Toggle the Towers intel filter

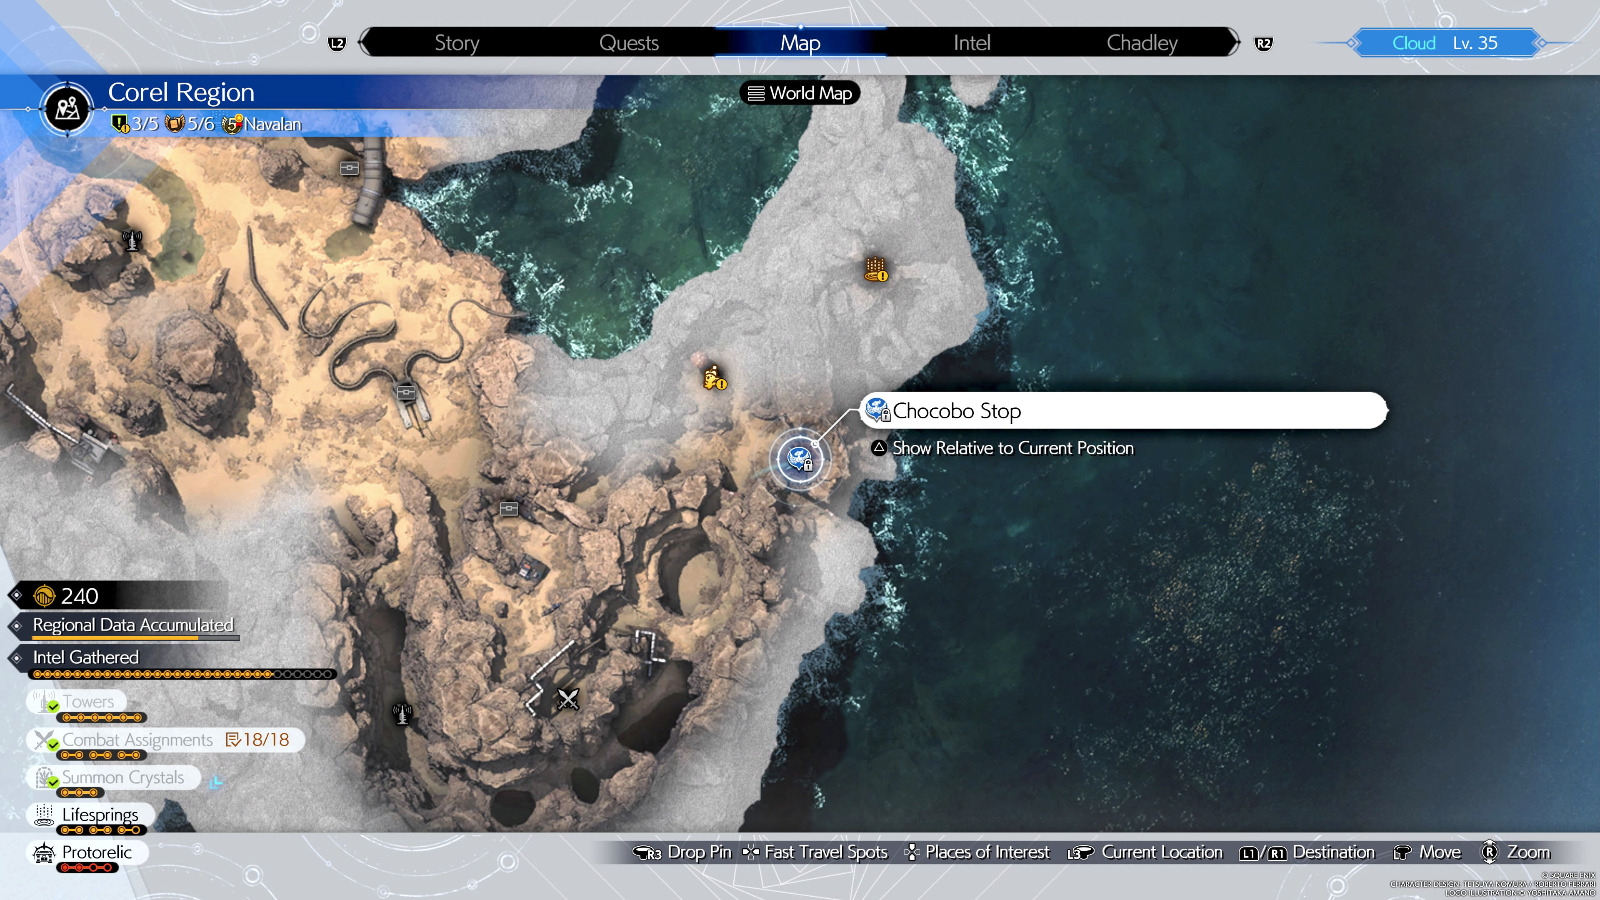(87, 702)
